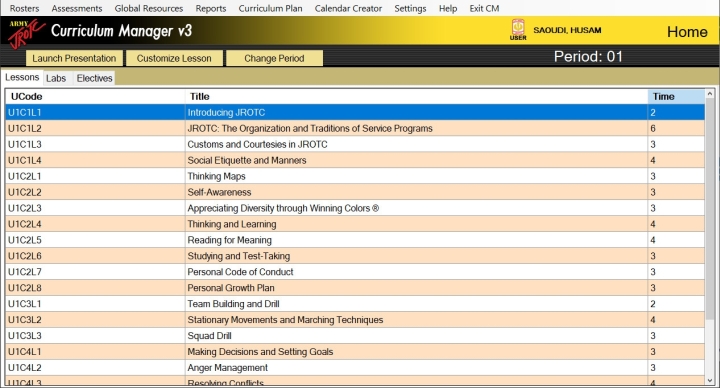This screenshot has height=388, width=720.
Task: Select JROTC: The Organization and Traditions lesson
Action: (355, 129)
